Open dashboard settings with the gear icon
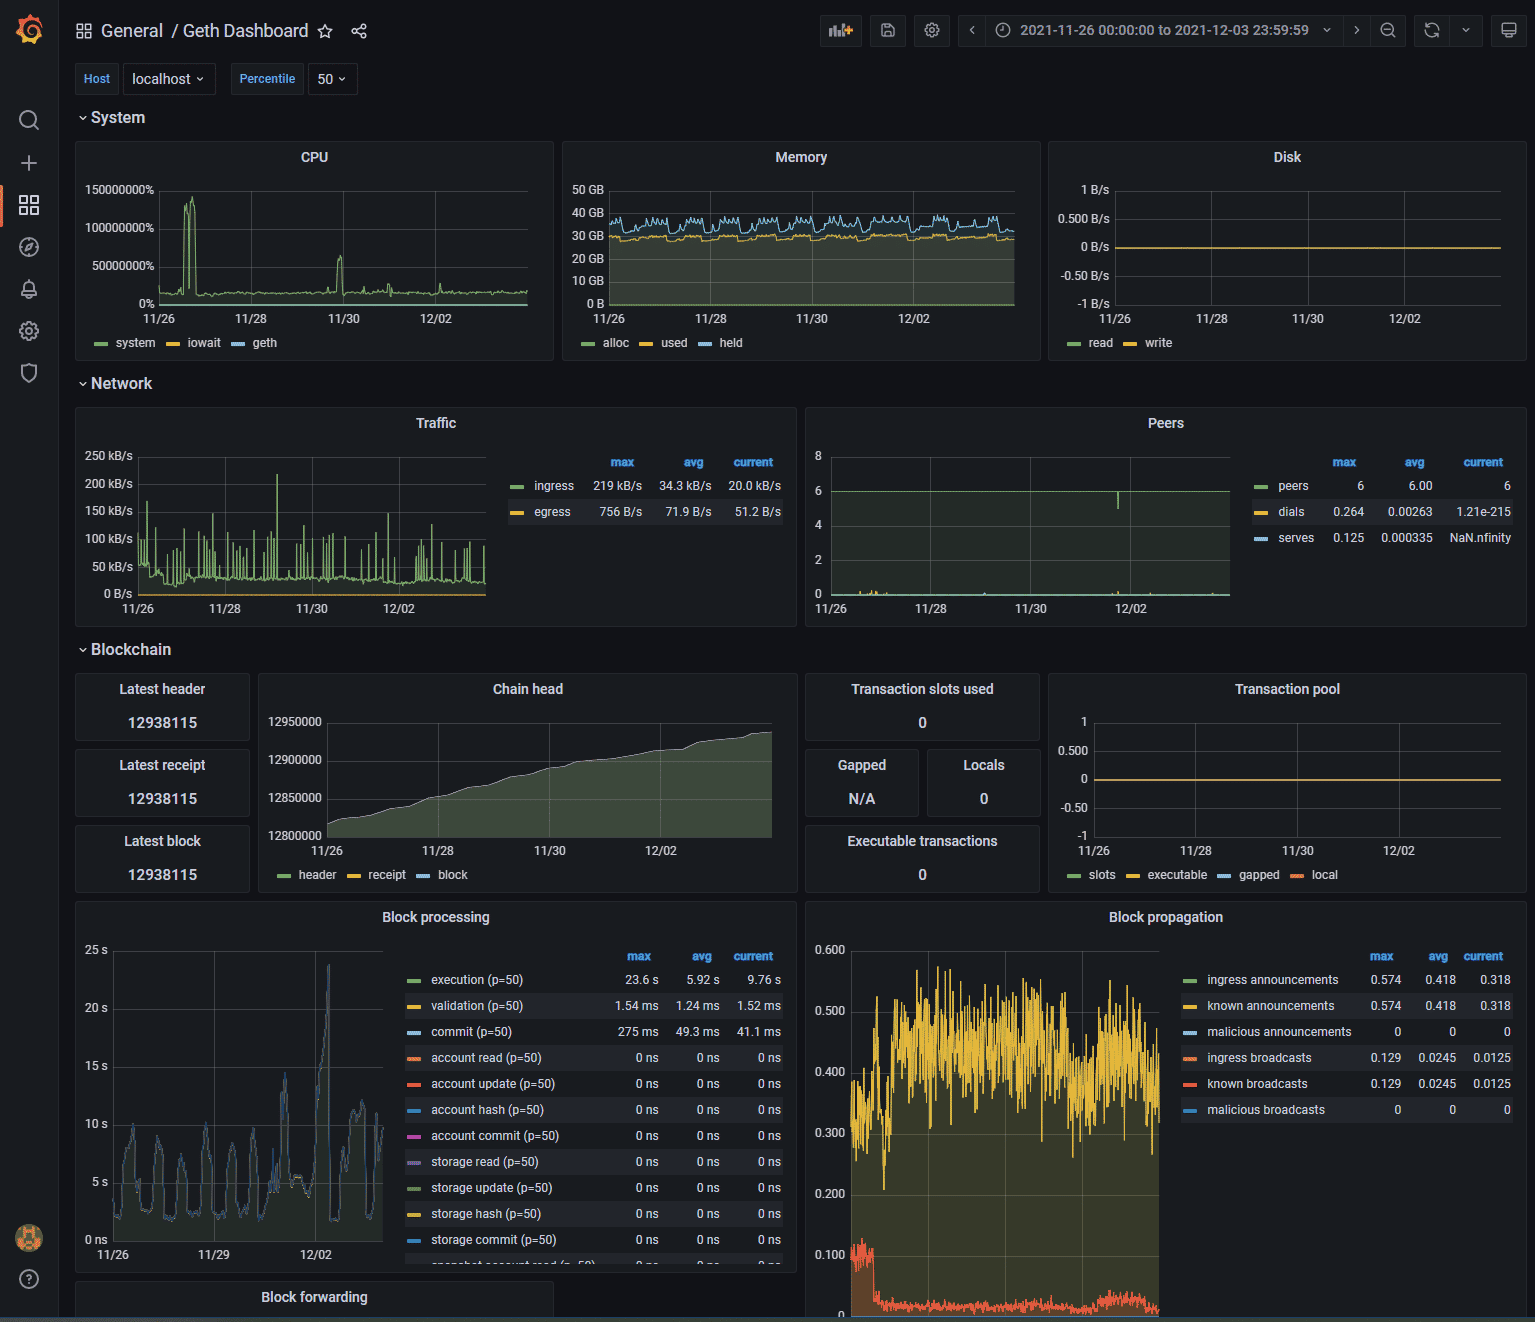 click(931, 30)
